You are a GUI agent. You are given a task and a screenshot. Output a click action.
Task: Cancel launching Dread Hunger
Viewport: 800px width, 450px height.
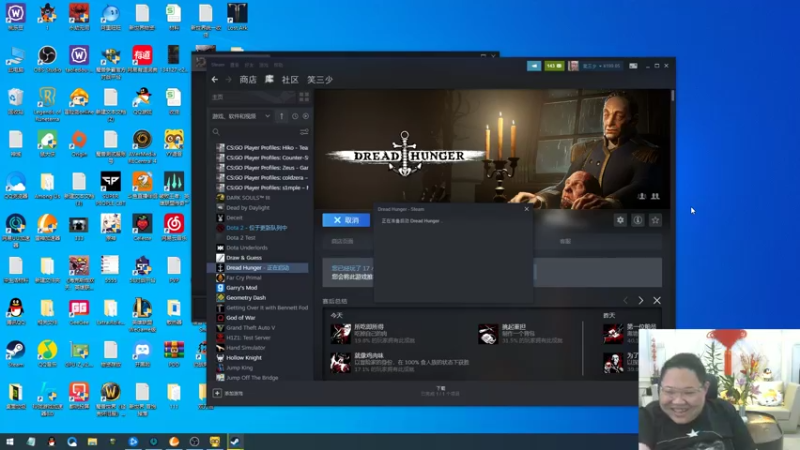click(346, 220)
